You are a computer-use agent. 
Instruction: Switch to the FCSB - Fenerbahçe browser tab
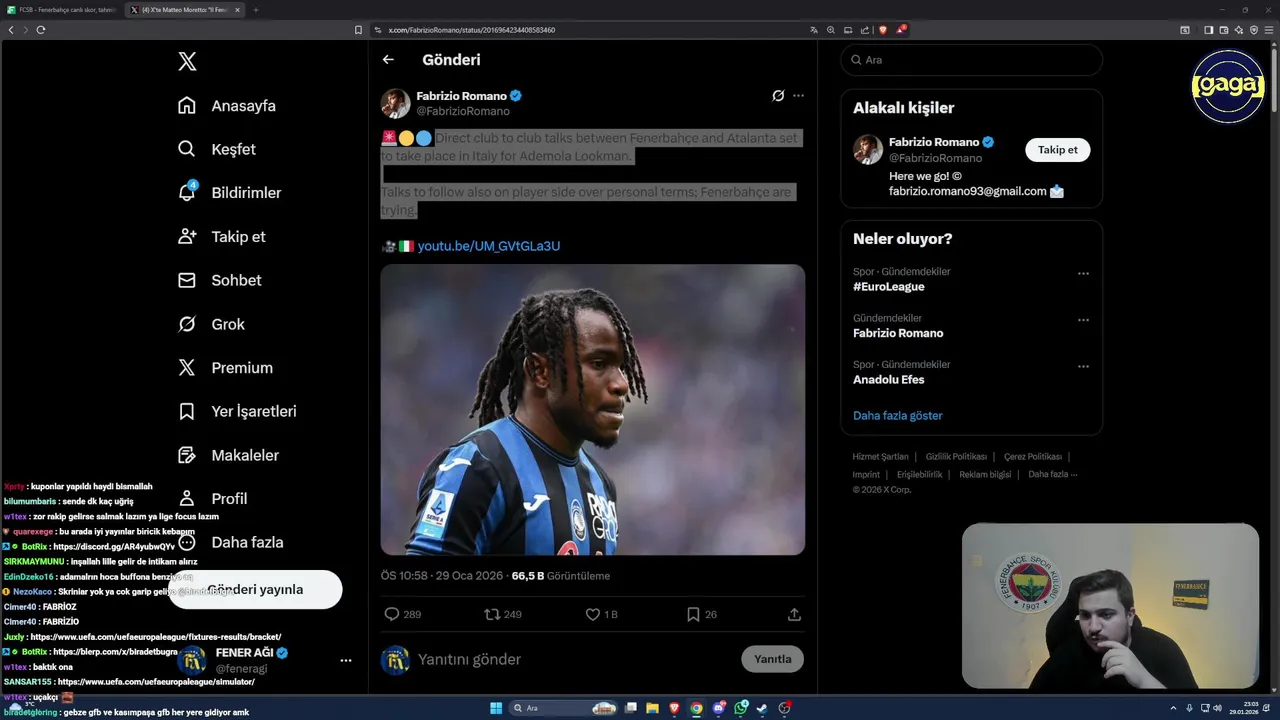click(x=61, y=9)
